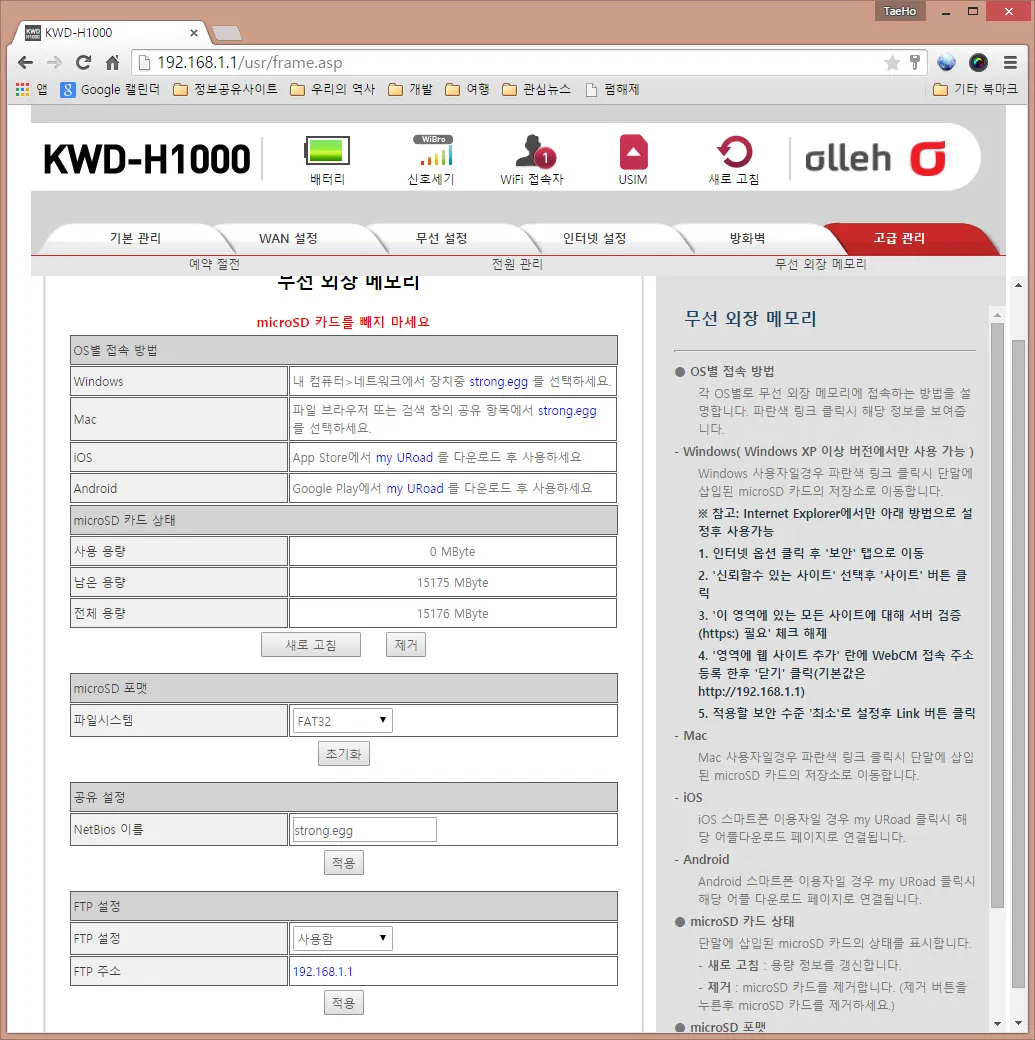Click the olleh logo
Viewport: 1035px width, 1040px height.
pyautogui.click(x=875, y=159)
